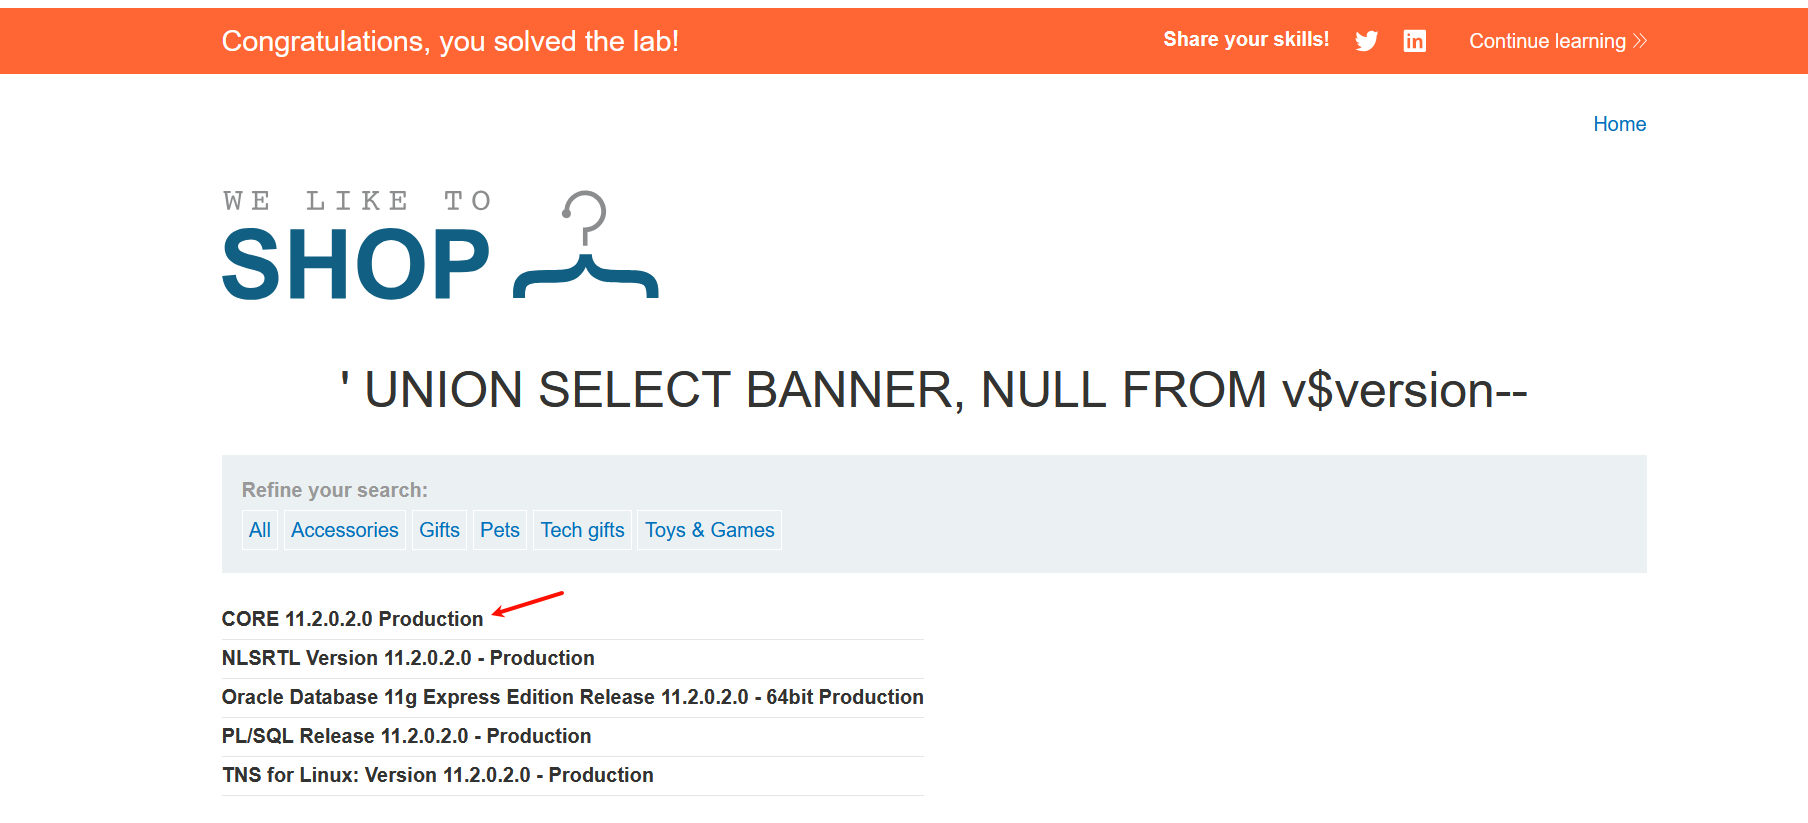Click the double-chevron arrow after Continue learning

[x=1640, y=41]
